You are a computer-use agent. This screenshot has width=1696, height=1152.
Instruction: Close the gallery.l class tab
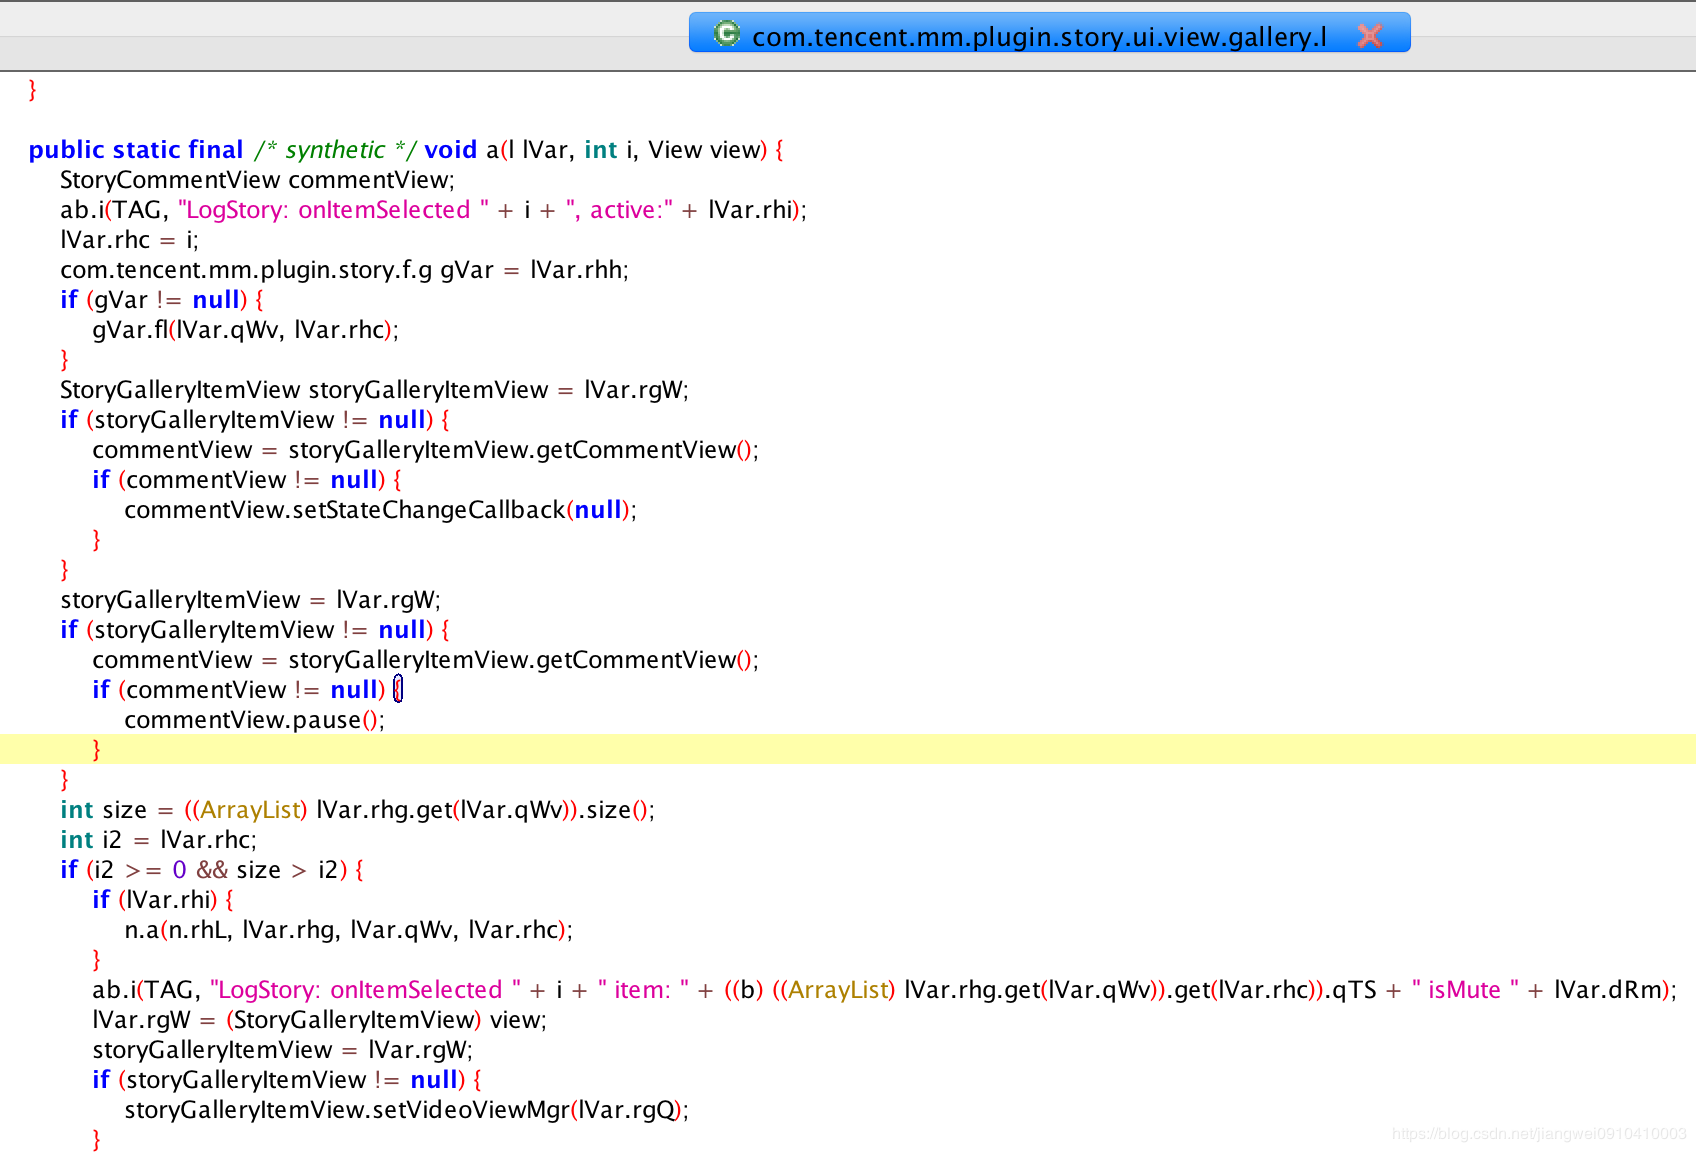point(1369,36)
